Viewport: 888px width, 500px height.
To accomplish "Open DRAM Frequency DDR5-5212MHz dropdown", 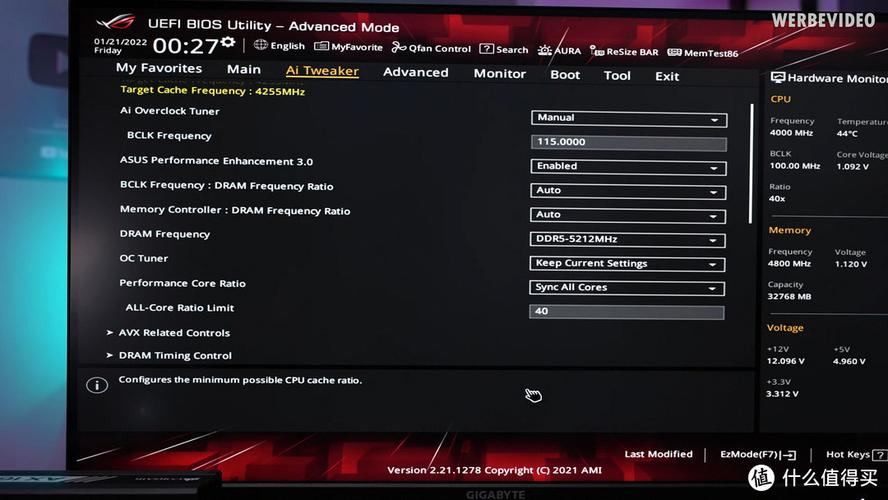I will coord(627,240).
